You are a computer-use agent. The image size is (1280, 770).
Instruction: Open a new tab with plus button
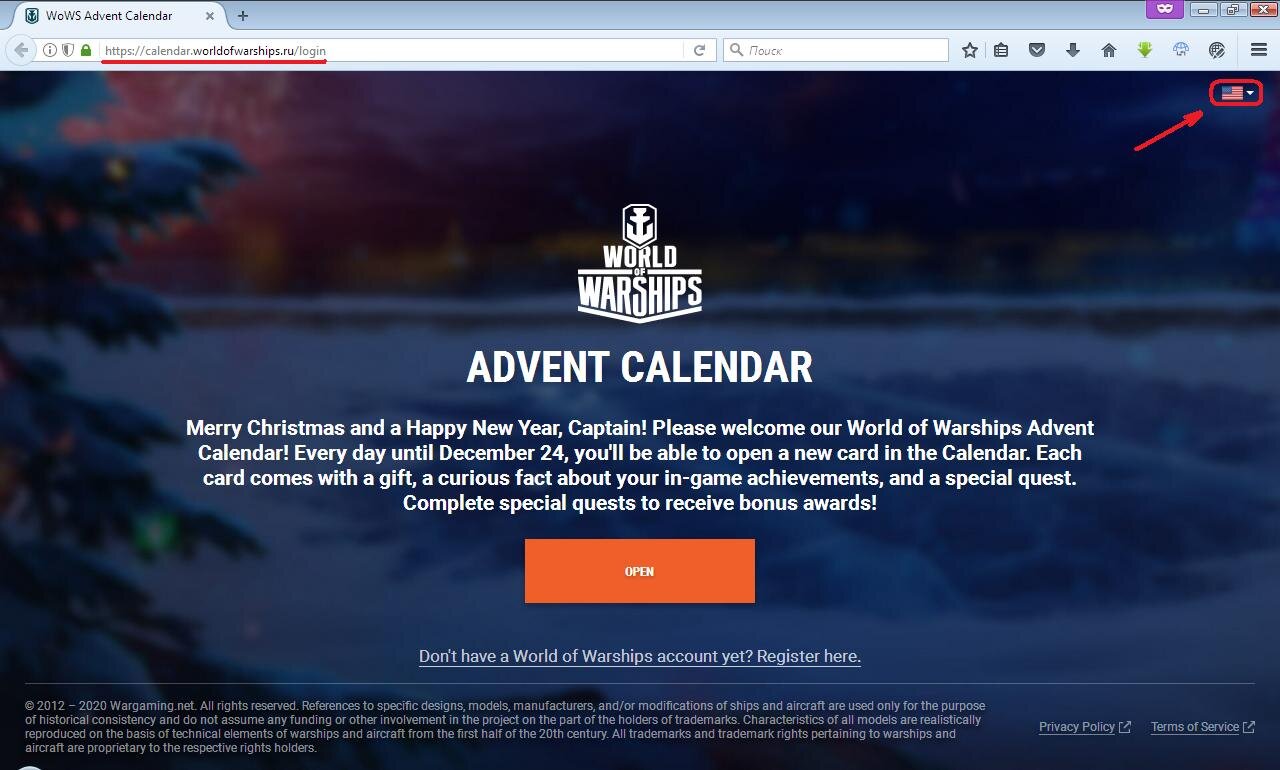[243, 15]
